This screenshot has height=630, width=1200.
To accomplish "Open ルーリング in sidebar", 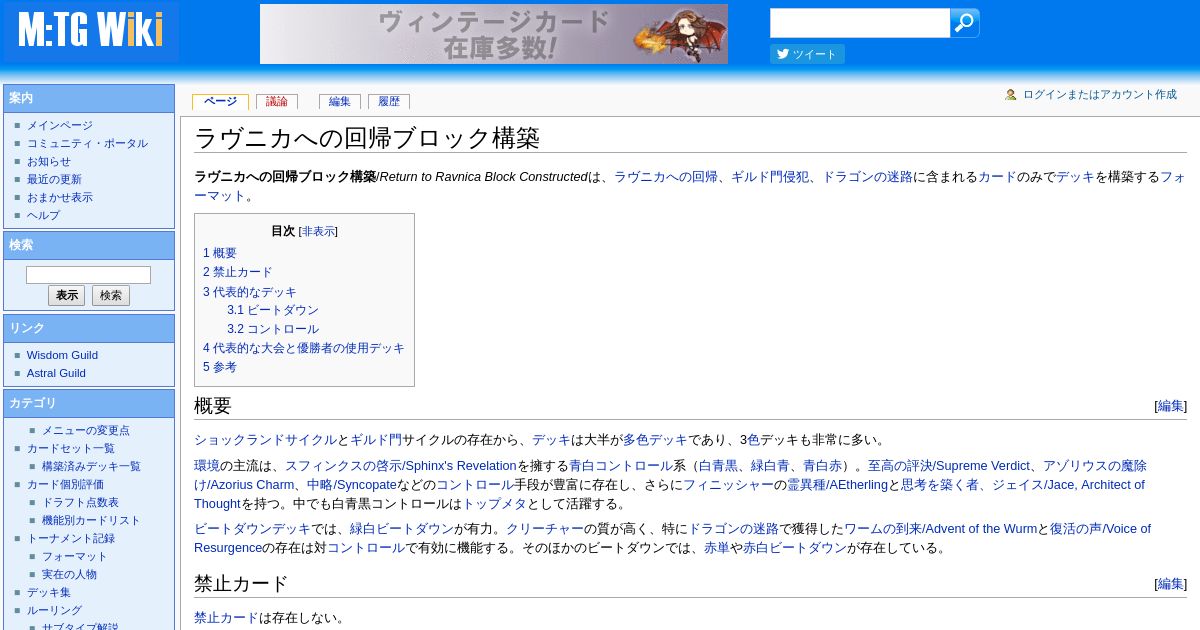I will click(54, 611).
